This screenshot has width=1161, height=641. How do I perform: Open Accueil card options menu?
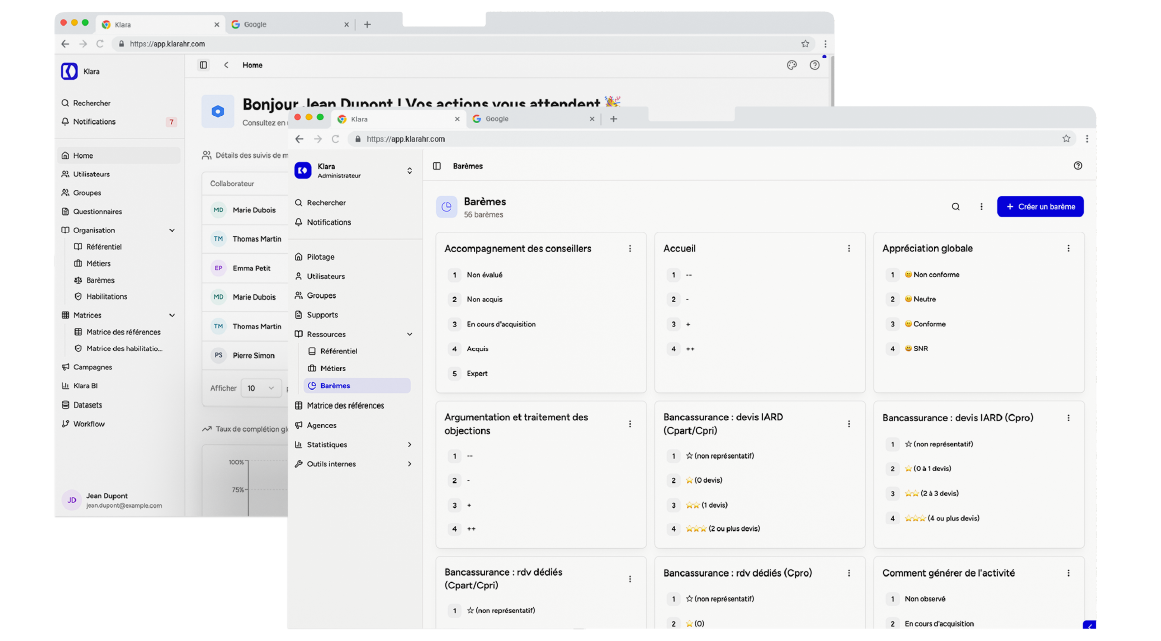[849, 249]
